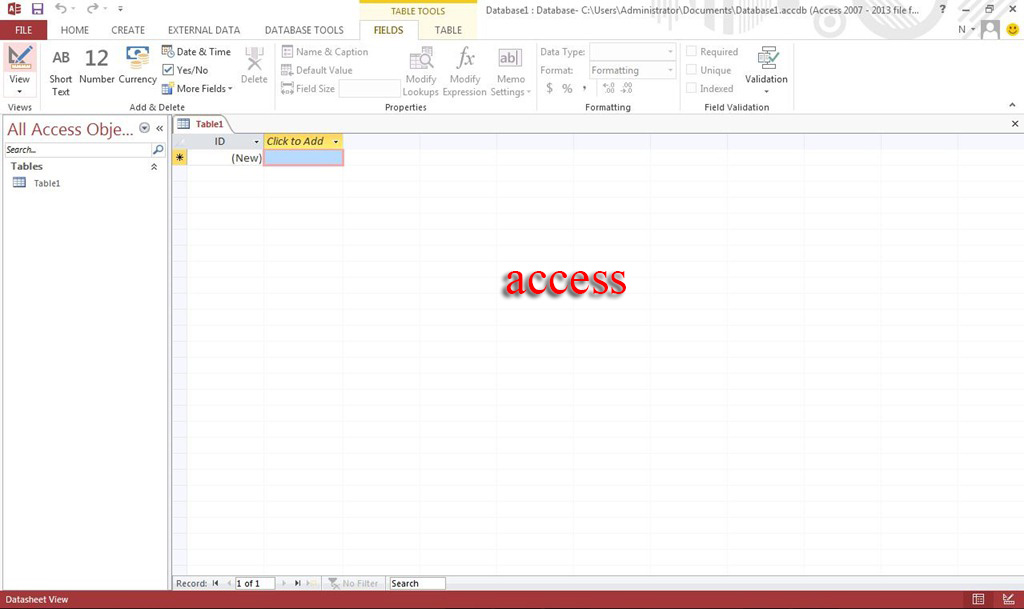Close the Table1 document window
This screenshot has width=1024, height=609.
point(1015,123)
